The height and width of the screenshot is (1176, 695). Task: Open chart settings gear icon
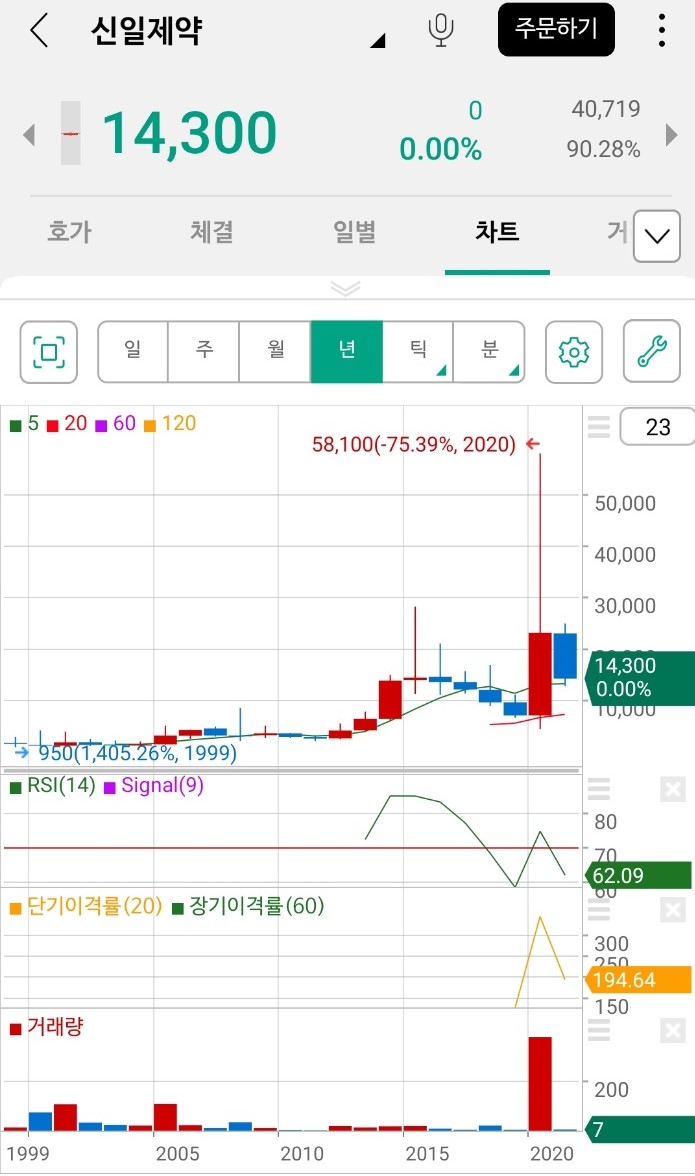[x=574, y=352]
